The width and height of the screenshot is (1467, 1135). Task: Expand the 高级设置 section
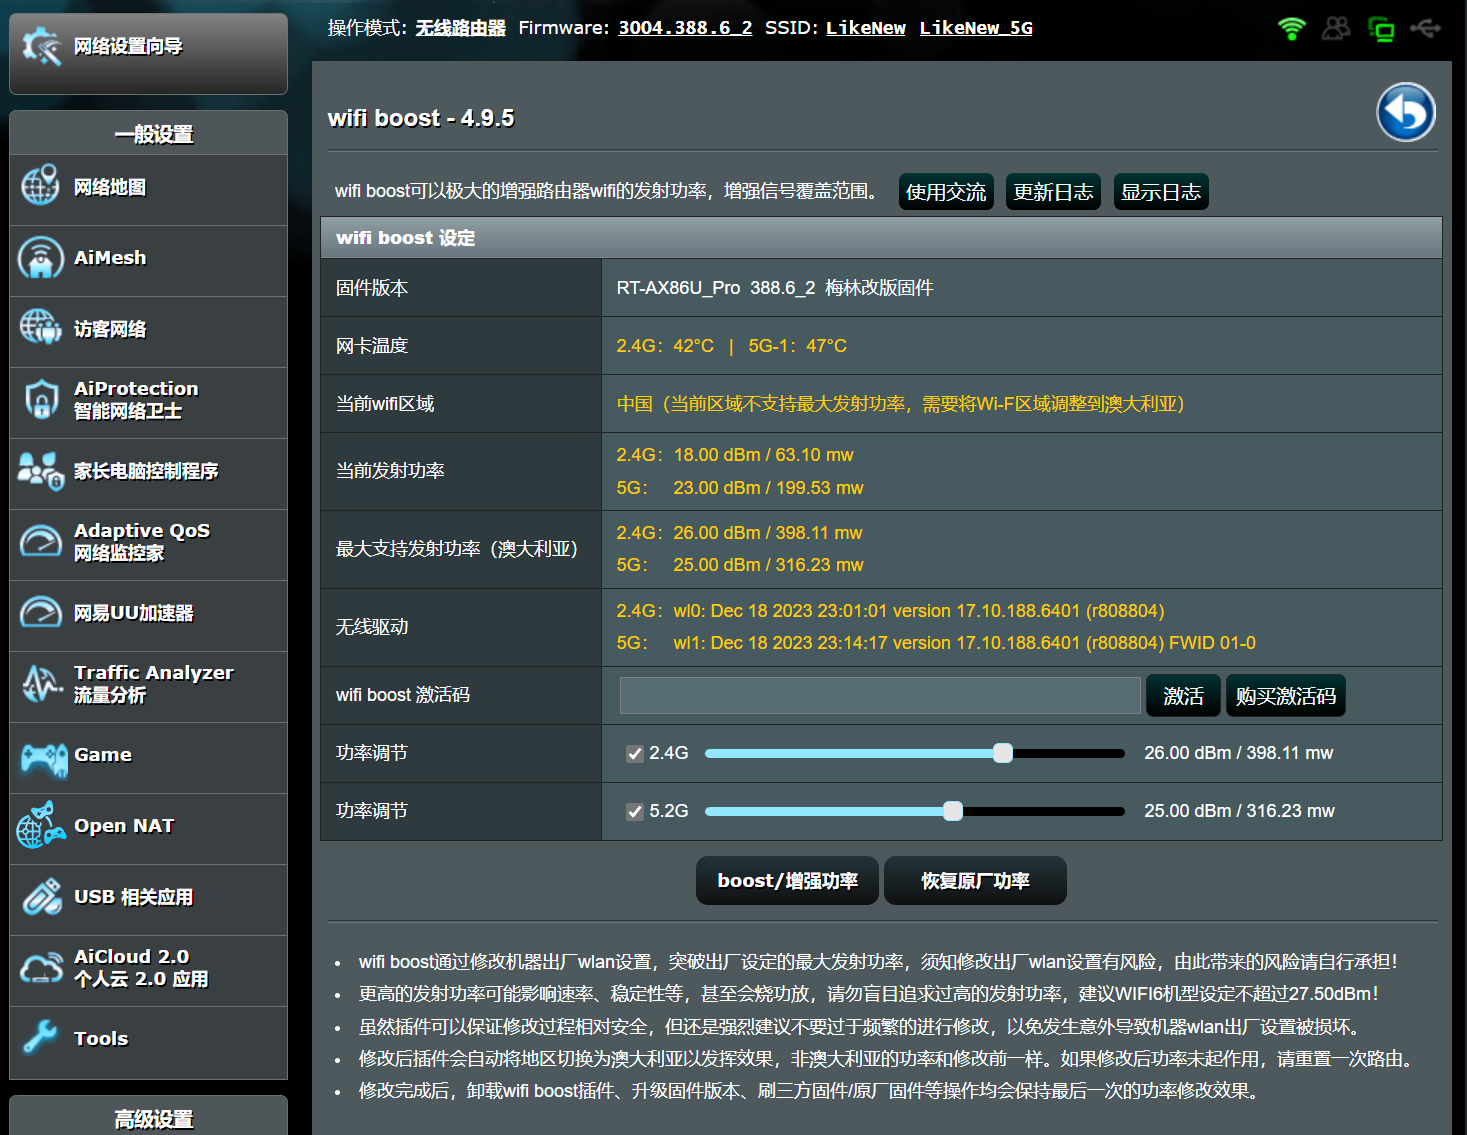tap(147, 1119)
